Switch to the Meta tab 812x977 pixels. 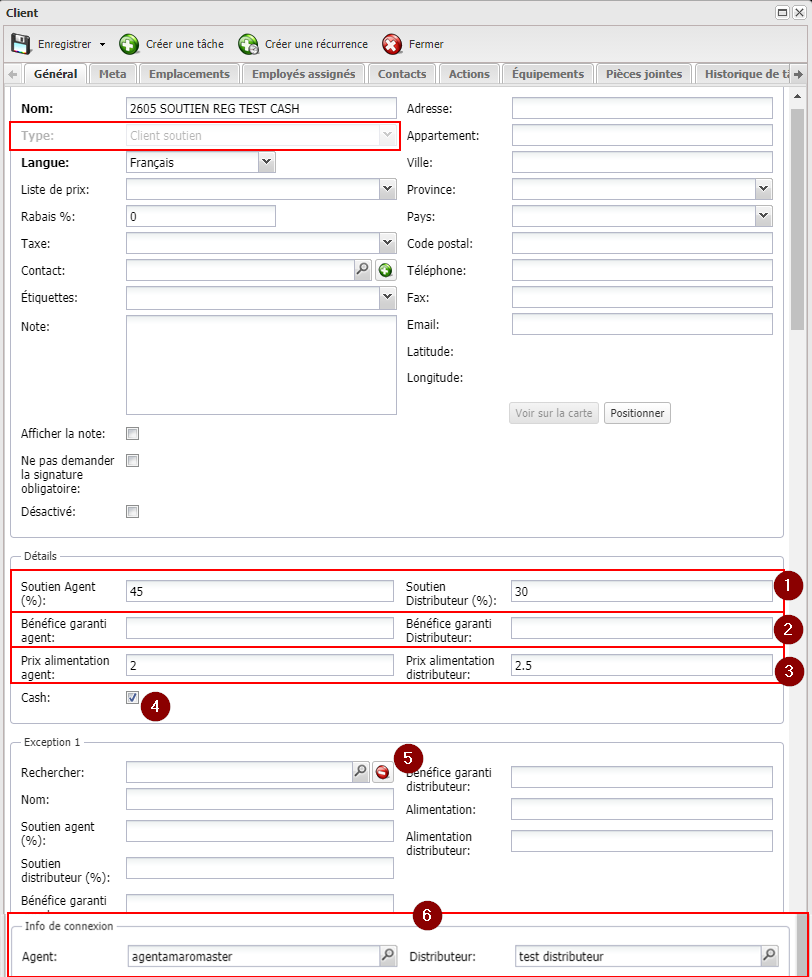(x=112, y=74)
